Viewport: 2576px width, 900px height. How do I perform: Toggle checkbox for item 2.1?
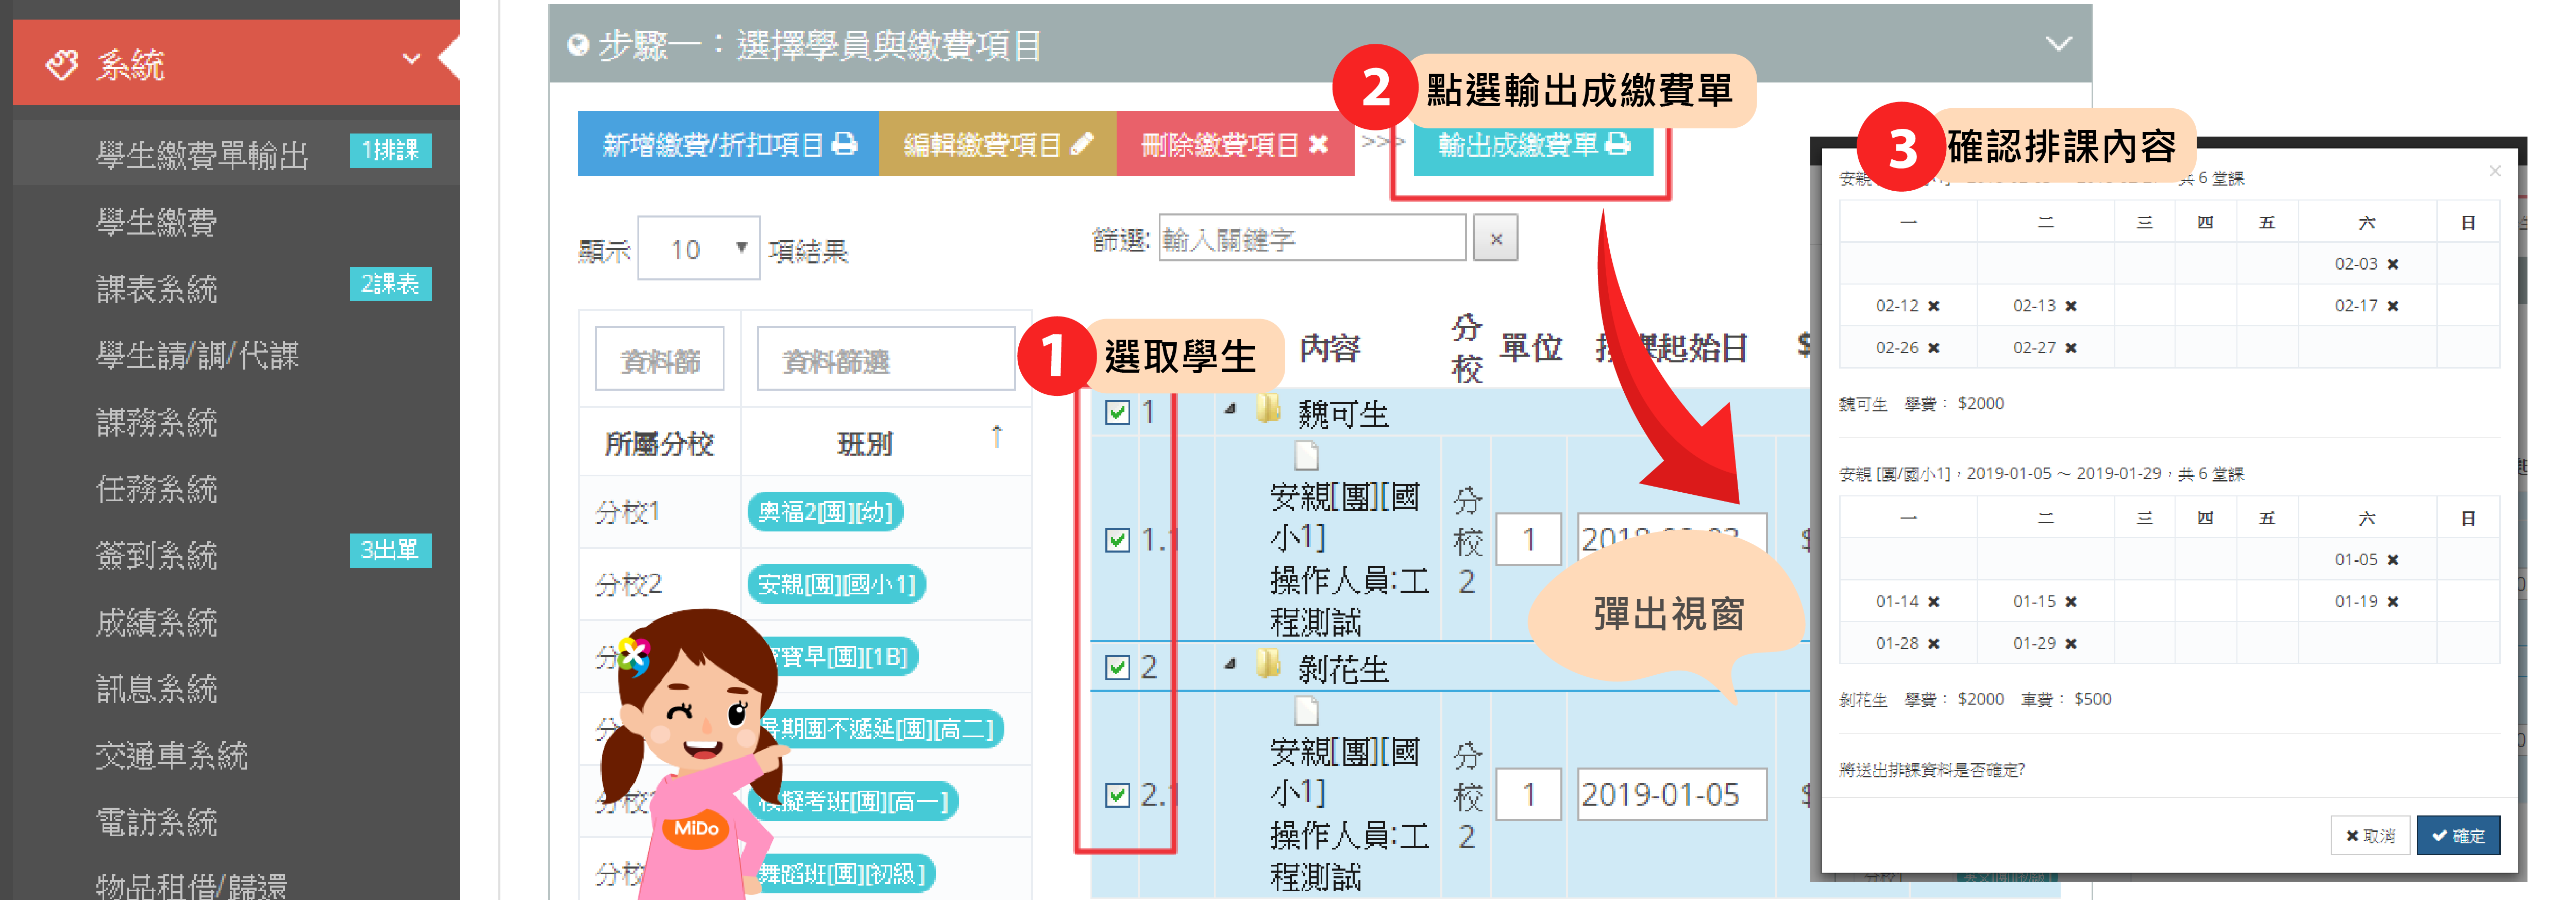click(x=1118, y=795)
